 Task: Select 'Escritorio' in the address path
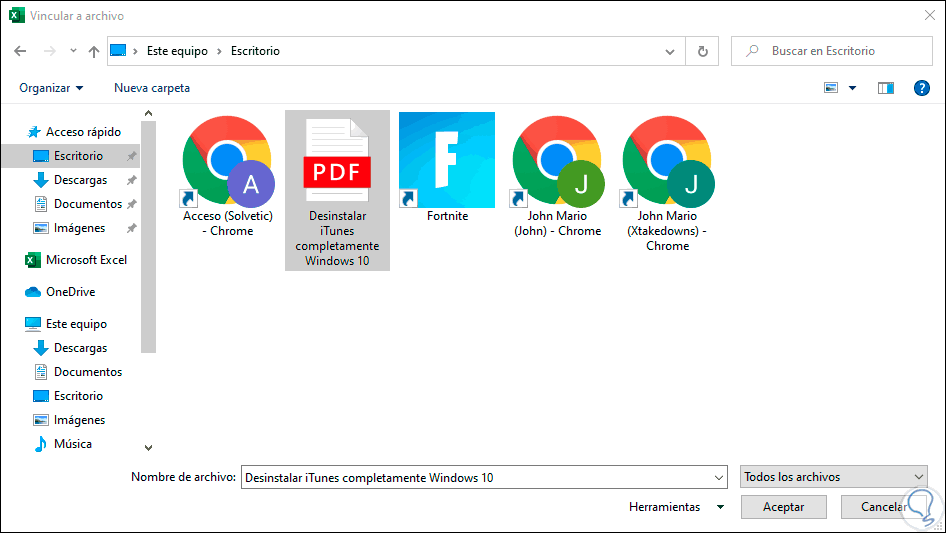[x=255, y=51]
